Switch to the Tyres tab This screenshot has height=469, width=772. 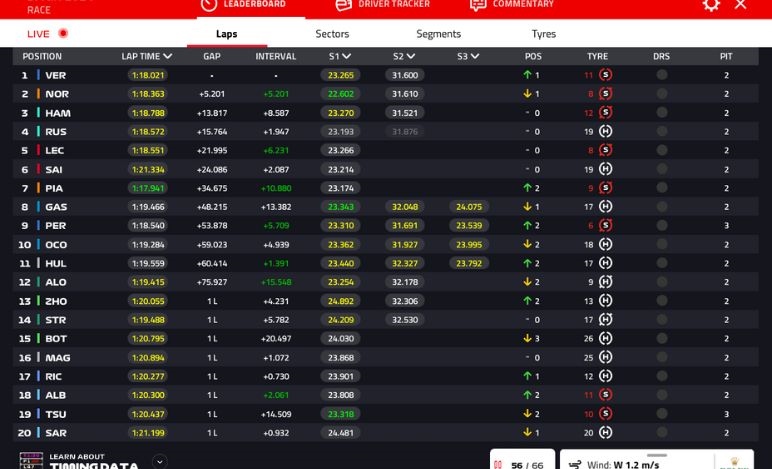[x=544, y=34]
